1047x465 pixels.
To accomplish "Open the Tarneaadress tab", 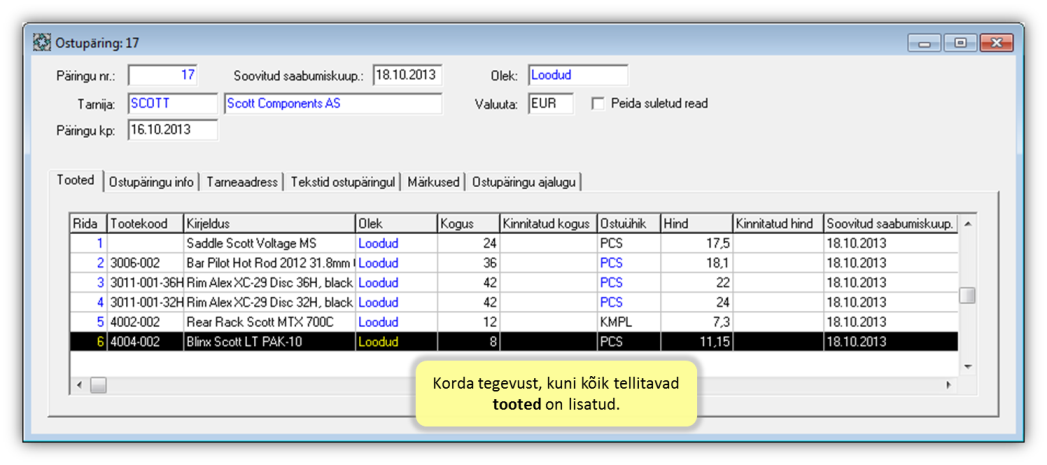I will (243, 182).
